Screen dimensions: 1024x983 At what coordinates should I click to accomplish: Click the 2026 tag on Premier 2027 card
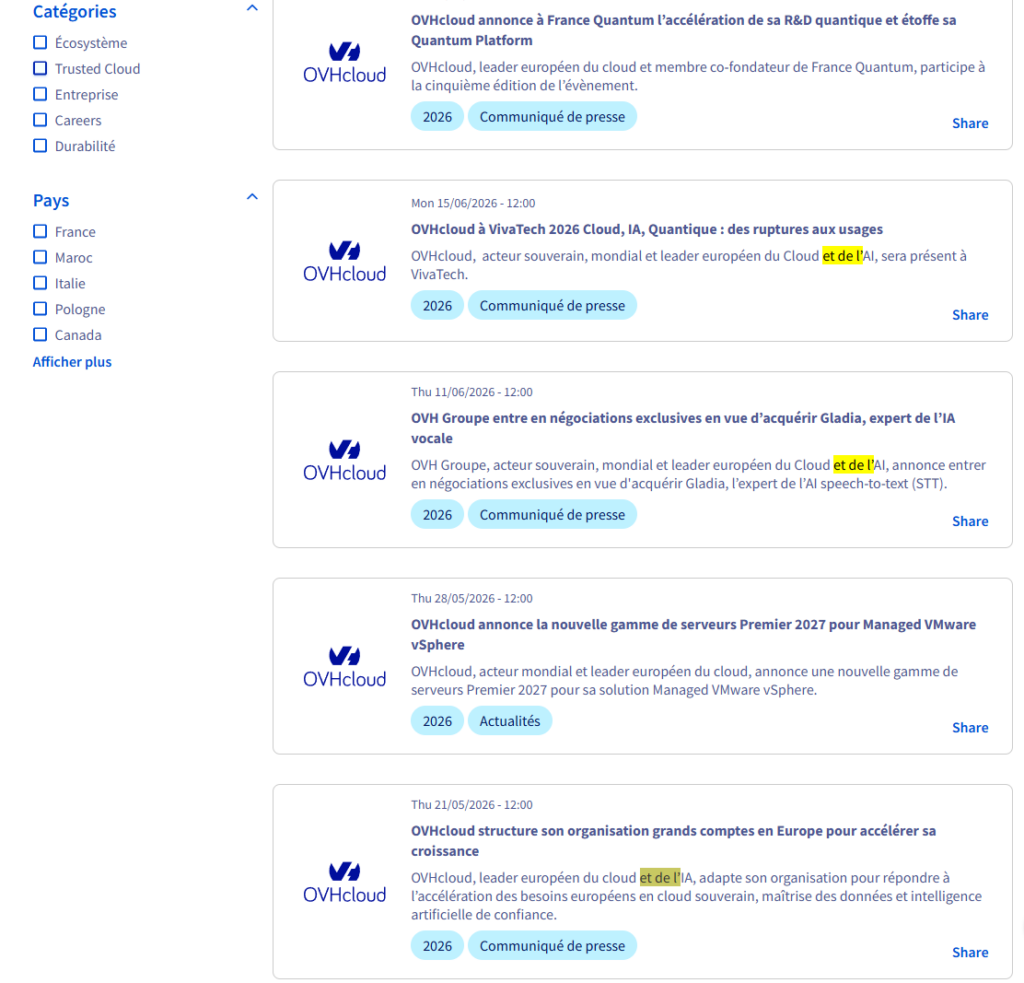tap(437, 721)
